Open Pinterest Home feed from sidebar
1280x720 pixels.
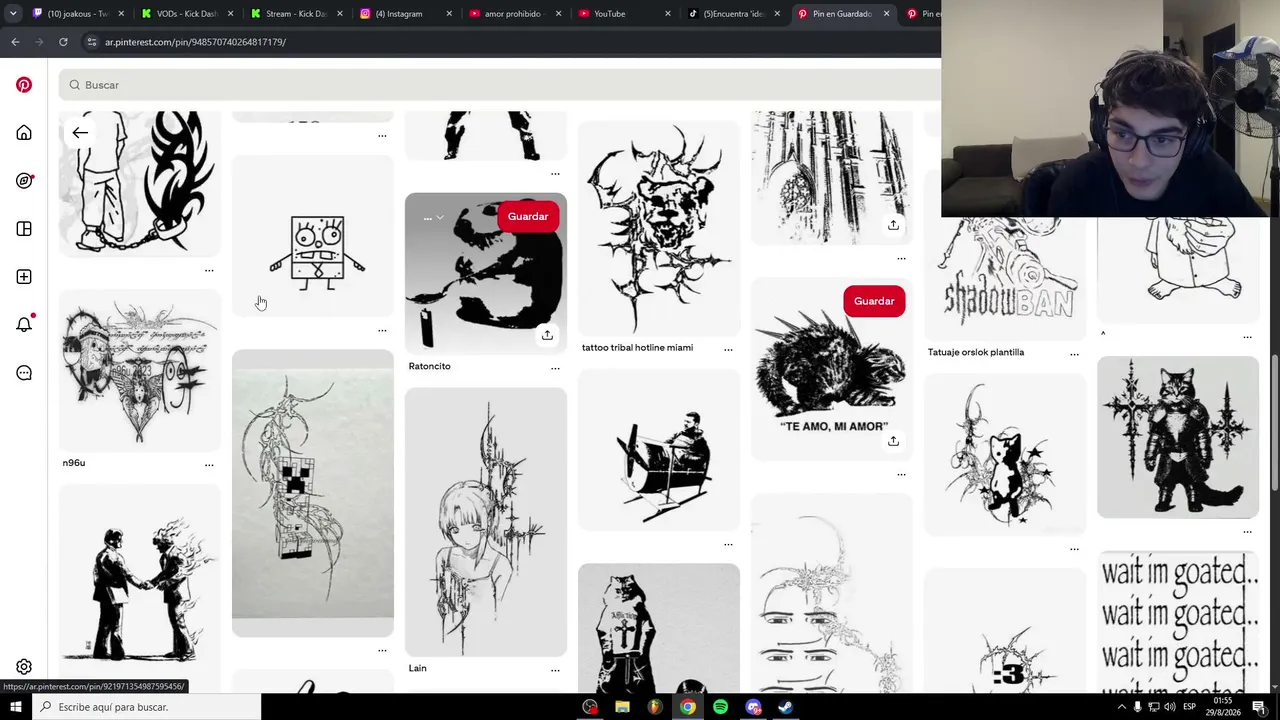pos(24,133)
